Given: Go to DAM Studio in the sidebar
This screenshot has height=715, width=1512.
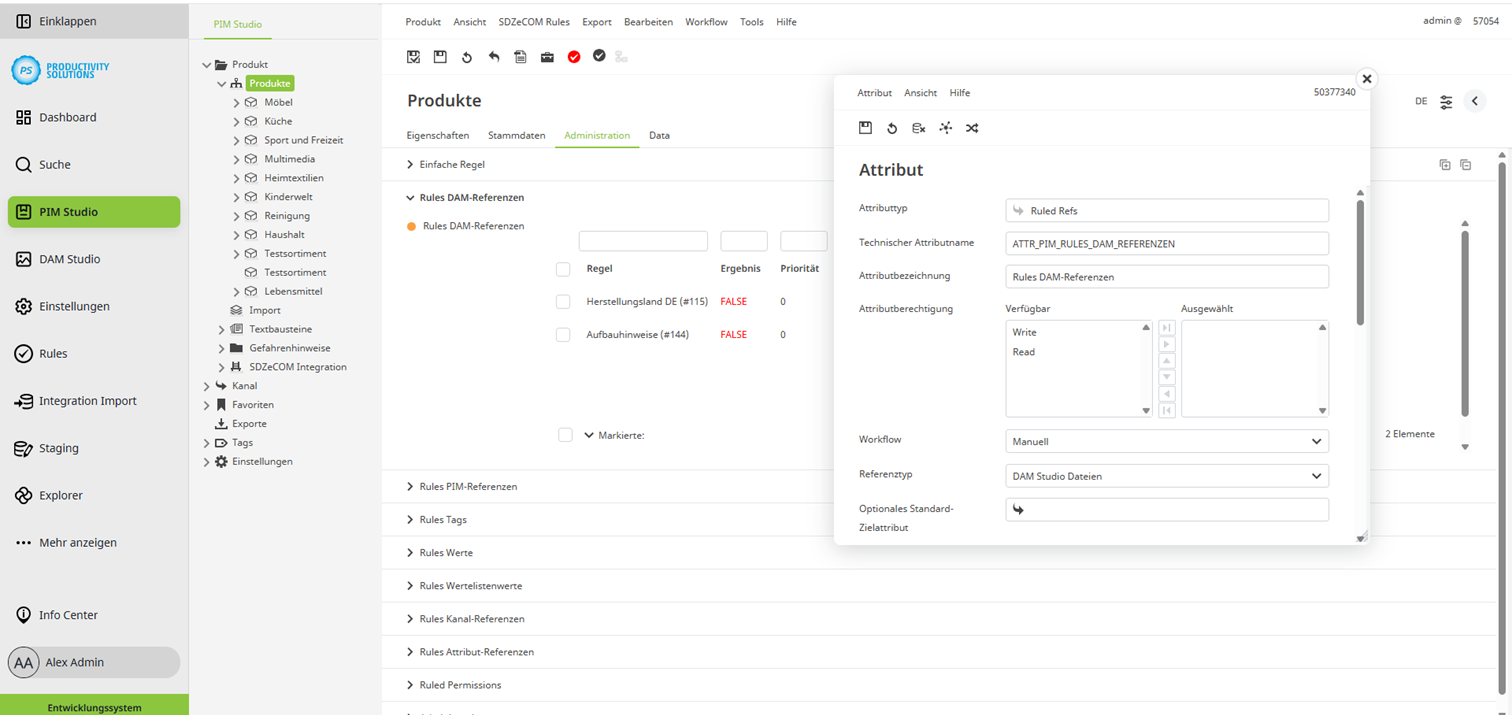Looking at the screenshot, I should tap(69, 259).
